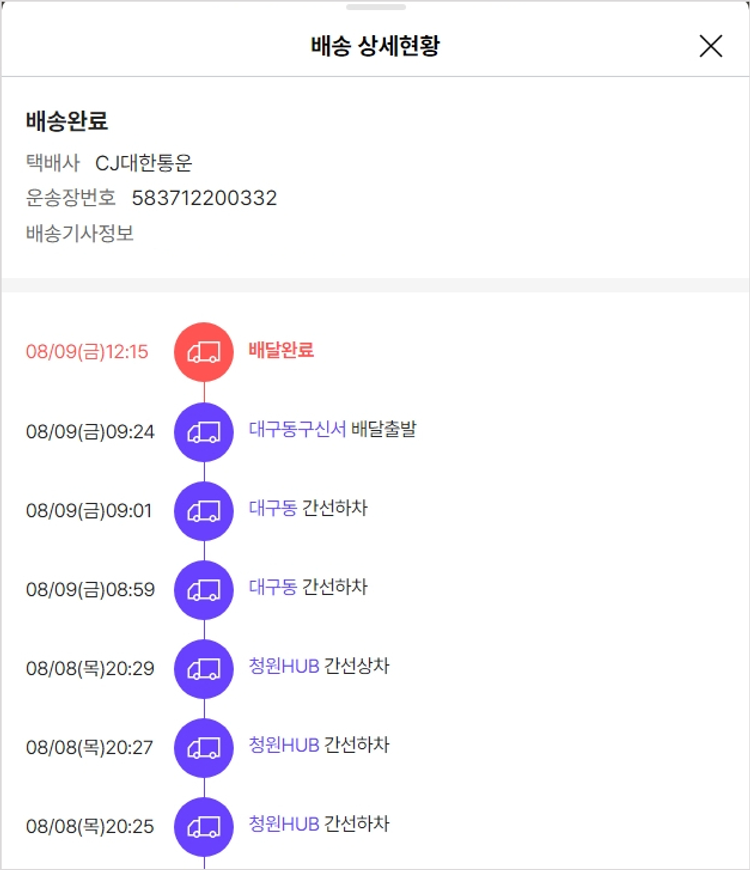Screen dimensions: 750x870
Task: Click truck icon at 08/08(목)20:25
Action: pos(204,826)
